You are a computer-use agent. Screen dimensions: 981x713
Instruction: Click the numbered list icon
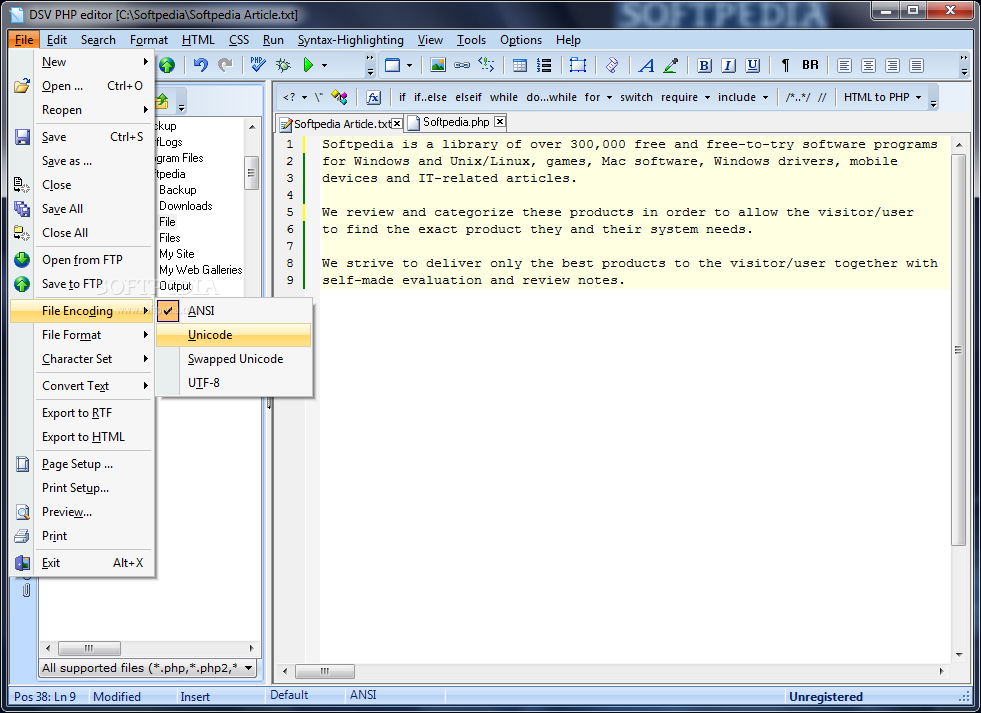[544, 65]
